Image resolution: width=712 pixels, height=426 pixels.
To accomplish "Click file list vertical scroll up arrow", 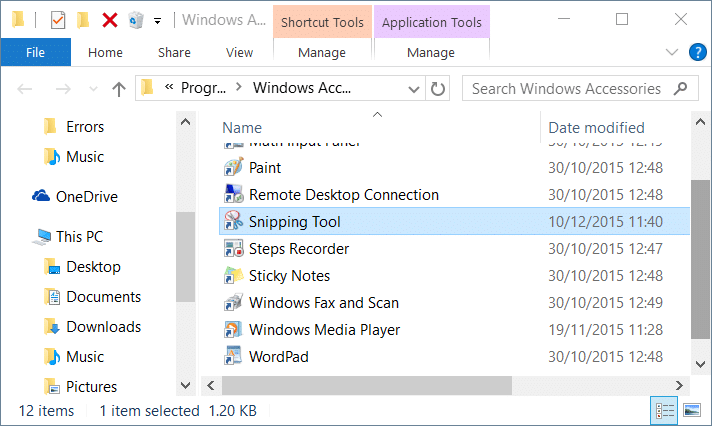I will [700, 122].
